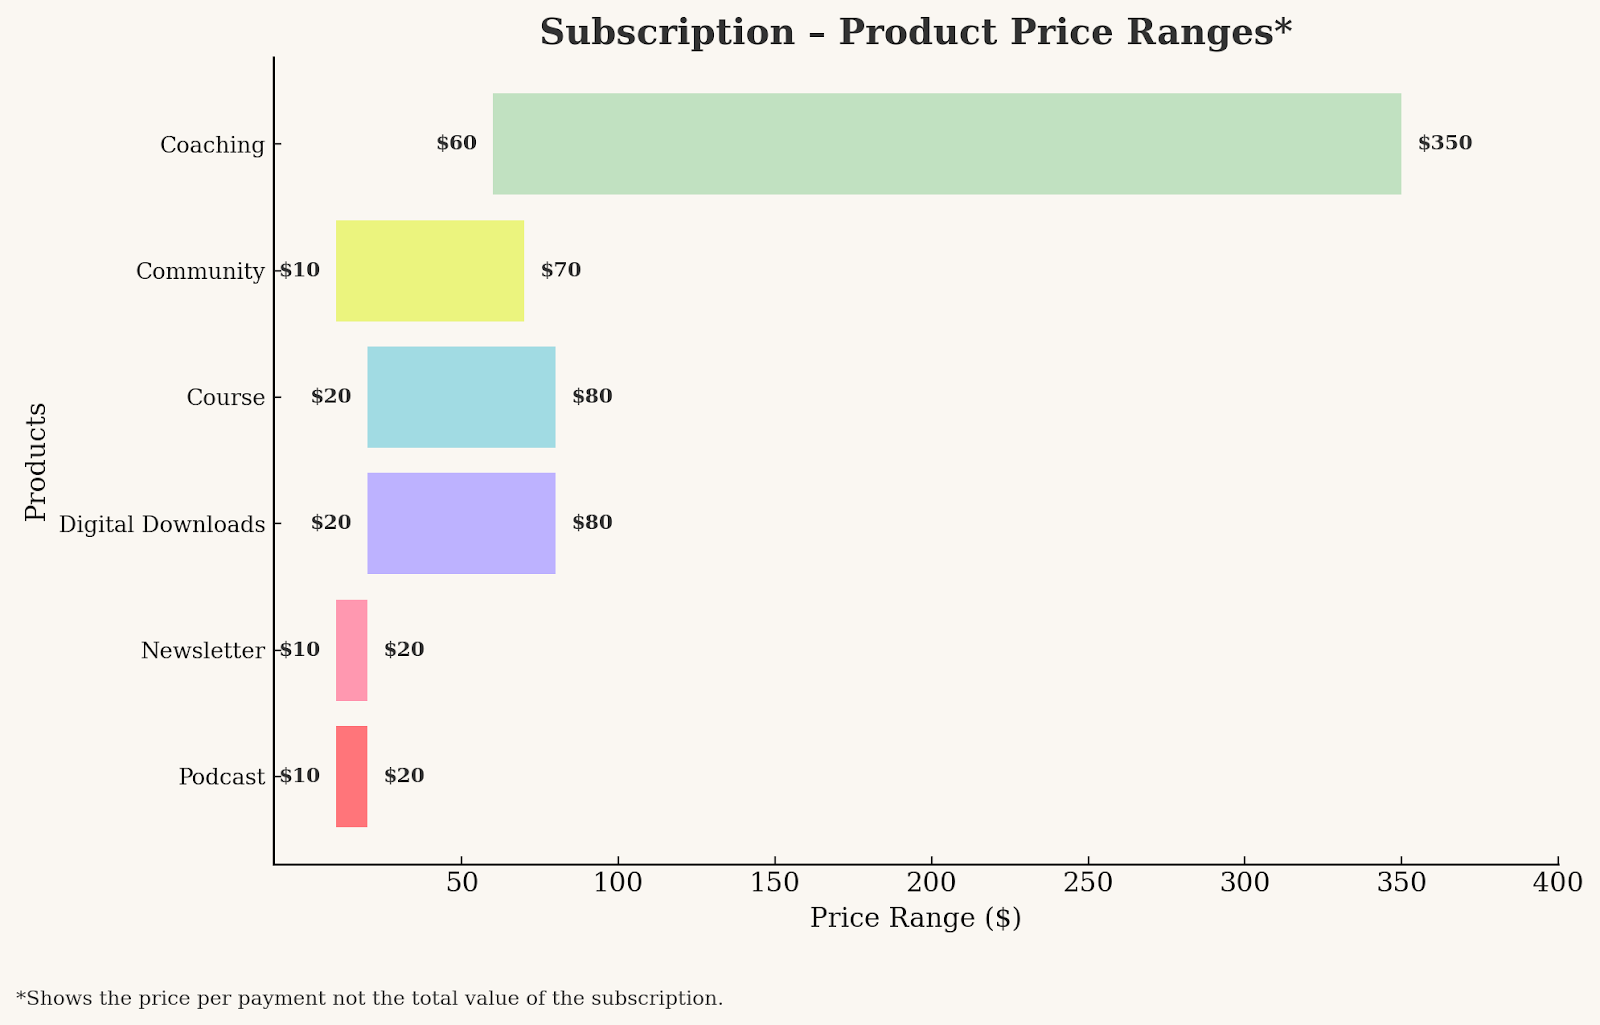
Task: Click the $60 label beside Coaching
Action: tap(456, 143)
